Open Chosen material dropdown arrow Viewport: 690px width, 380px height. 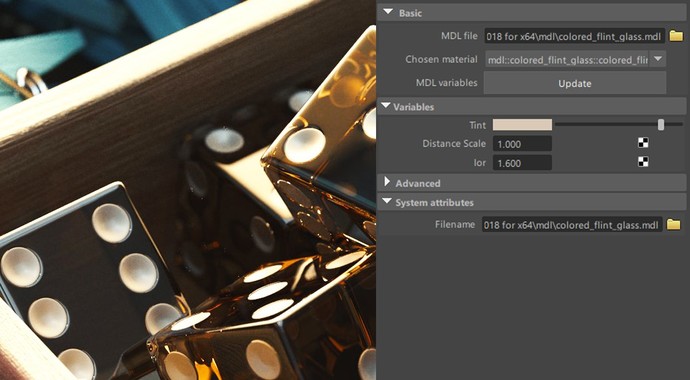tap(657, 58)
